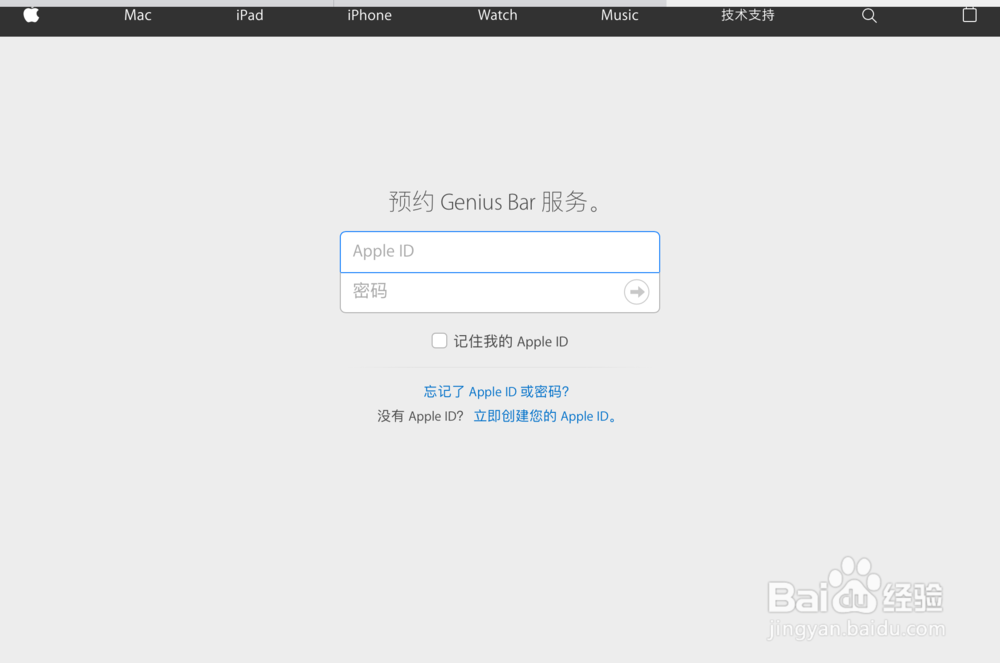Open the Music menu item
Viewport: 1000px width, 663px height.
[619, 15]
